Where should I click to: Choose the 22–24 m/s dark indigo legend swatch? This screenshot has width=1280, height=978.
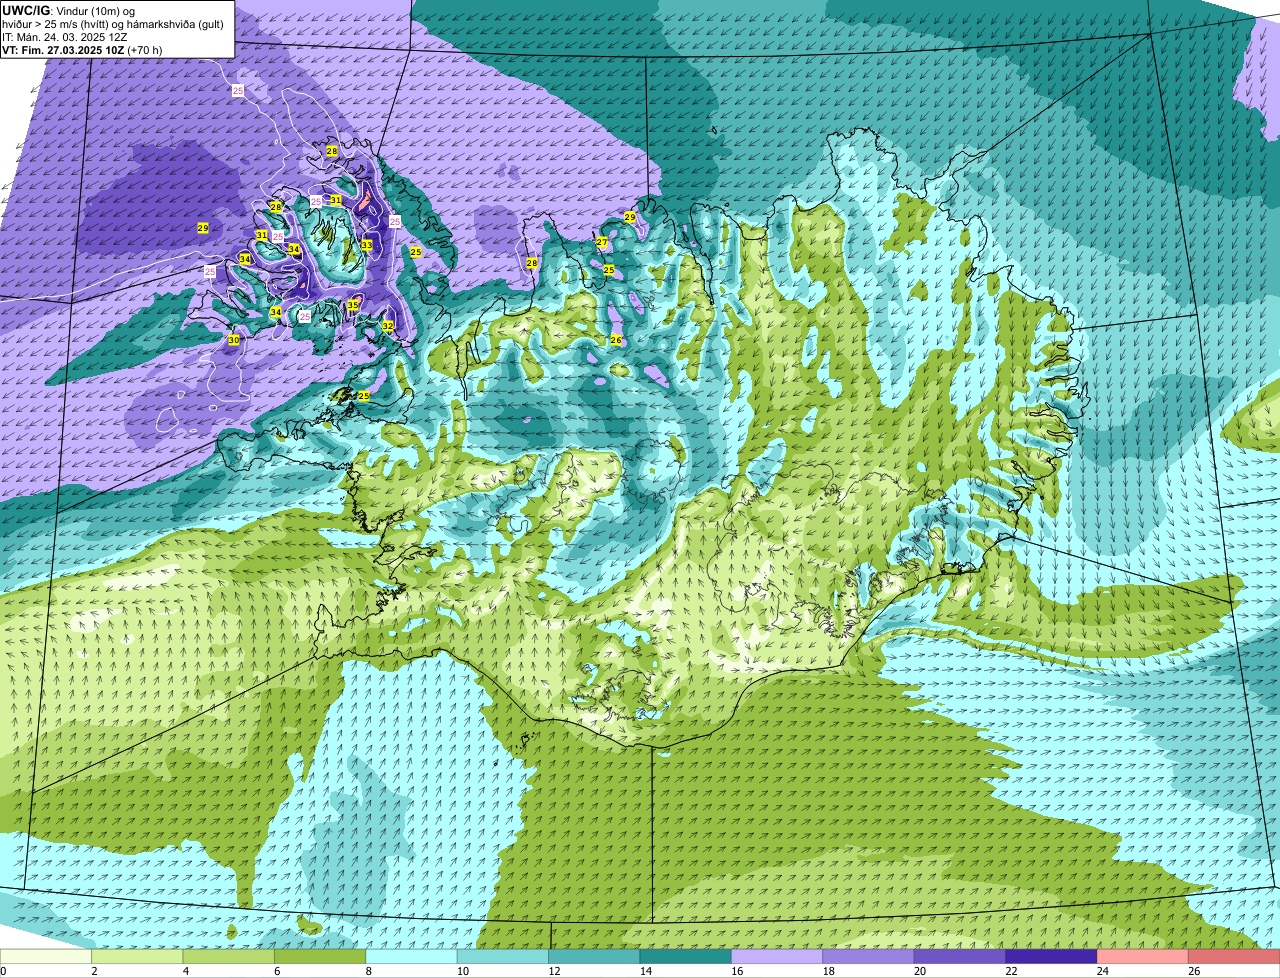(1052, 956)
